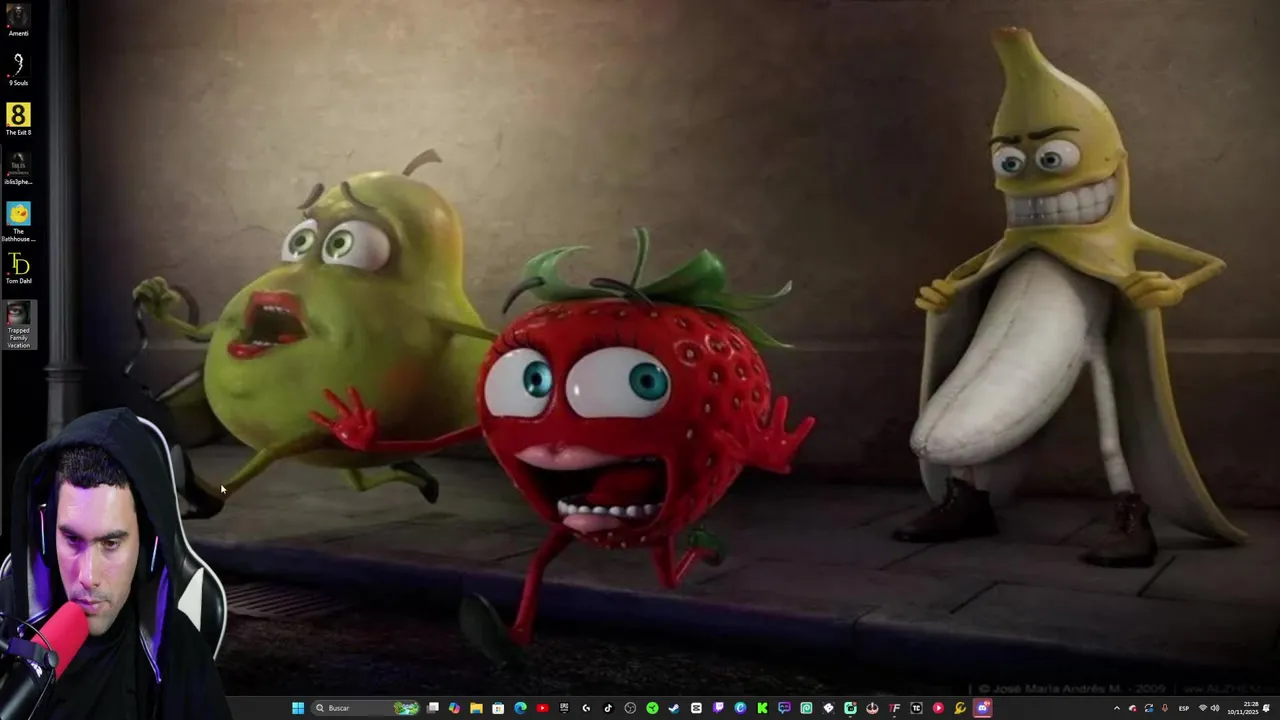This screenshot has height=720, width=1280.
Task: Open the YouTube taskbar icon
Action: (x=542, y=708)
